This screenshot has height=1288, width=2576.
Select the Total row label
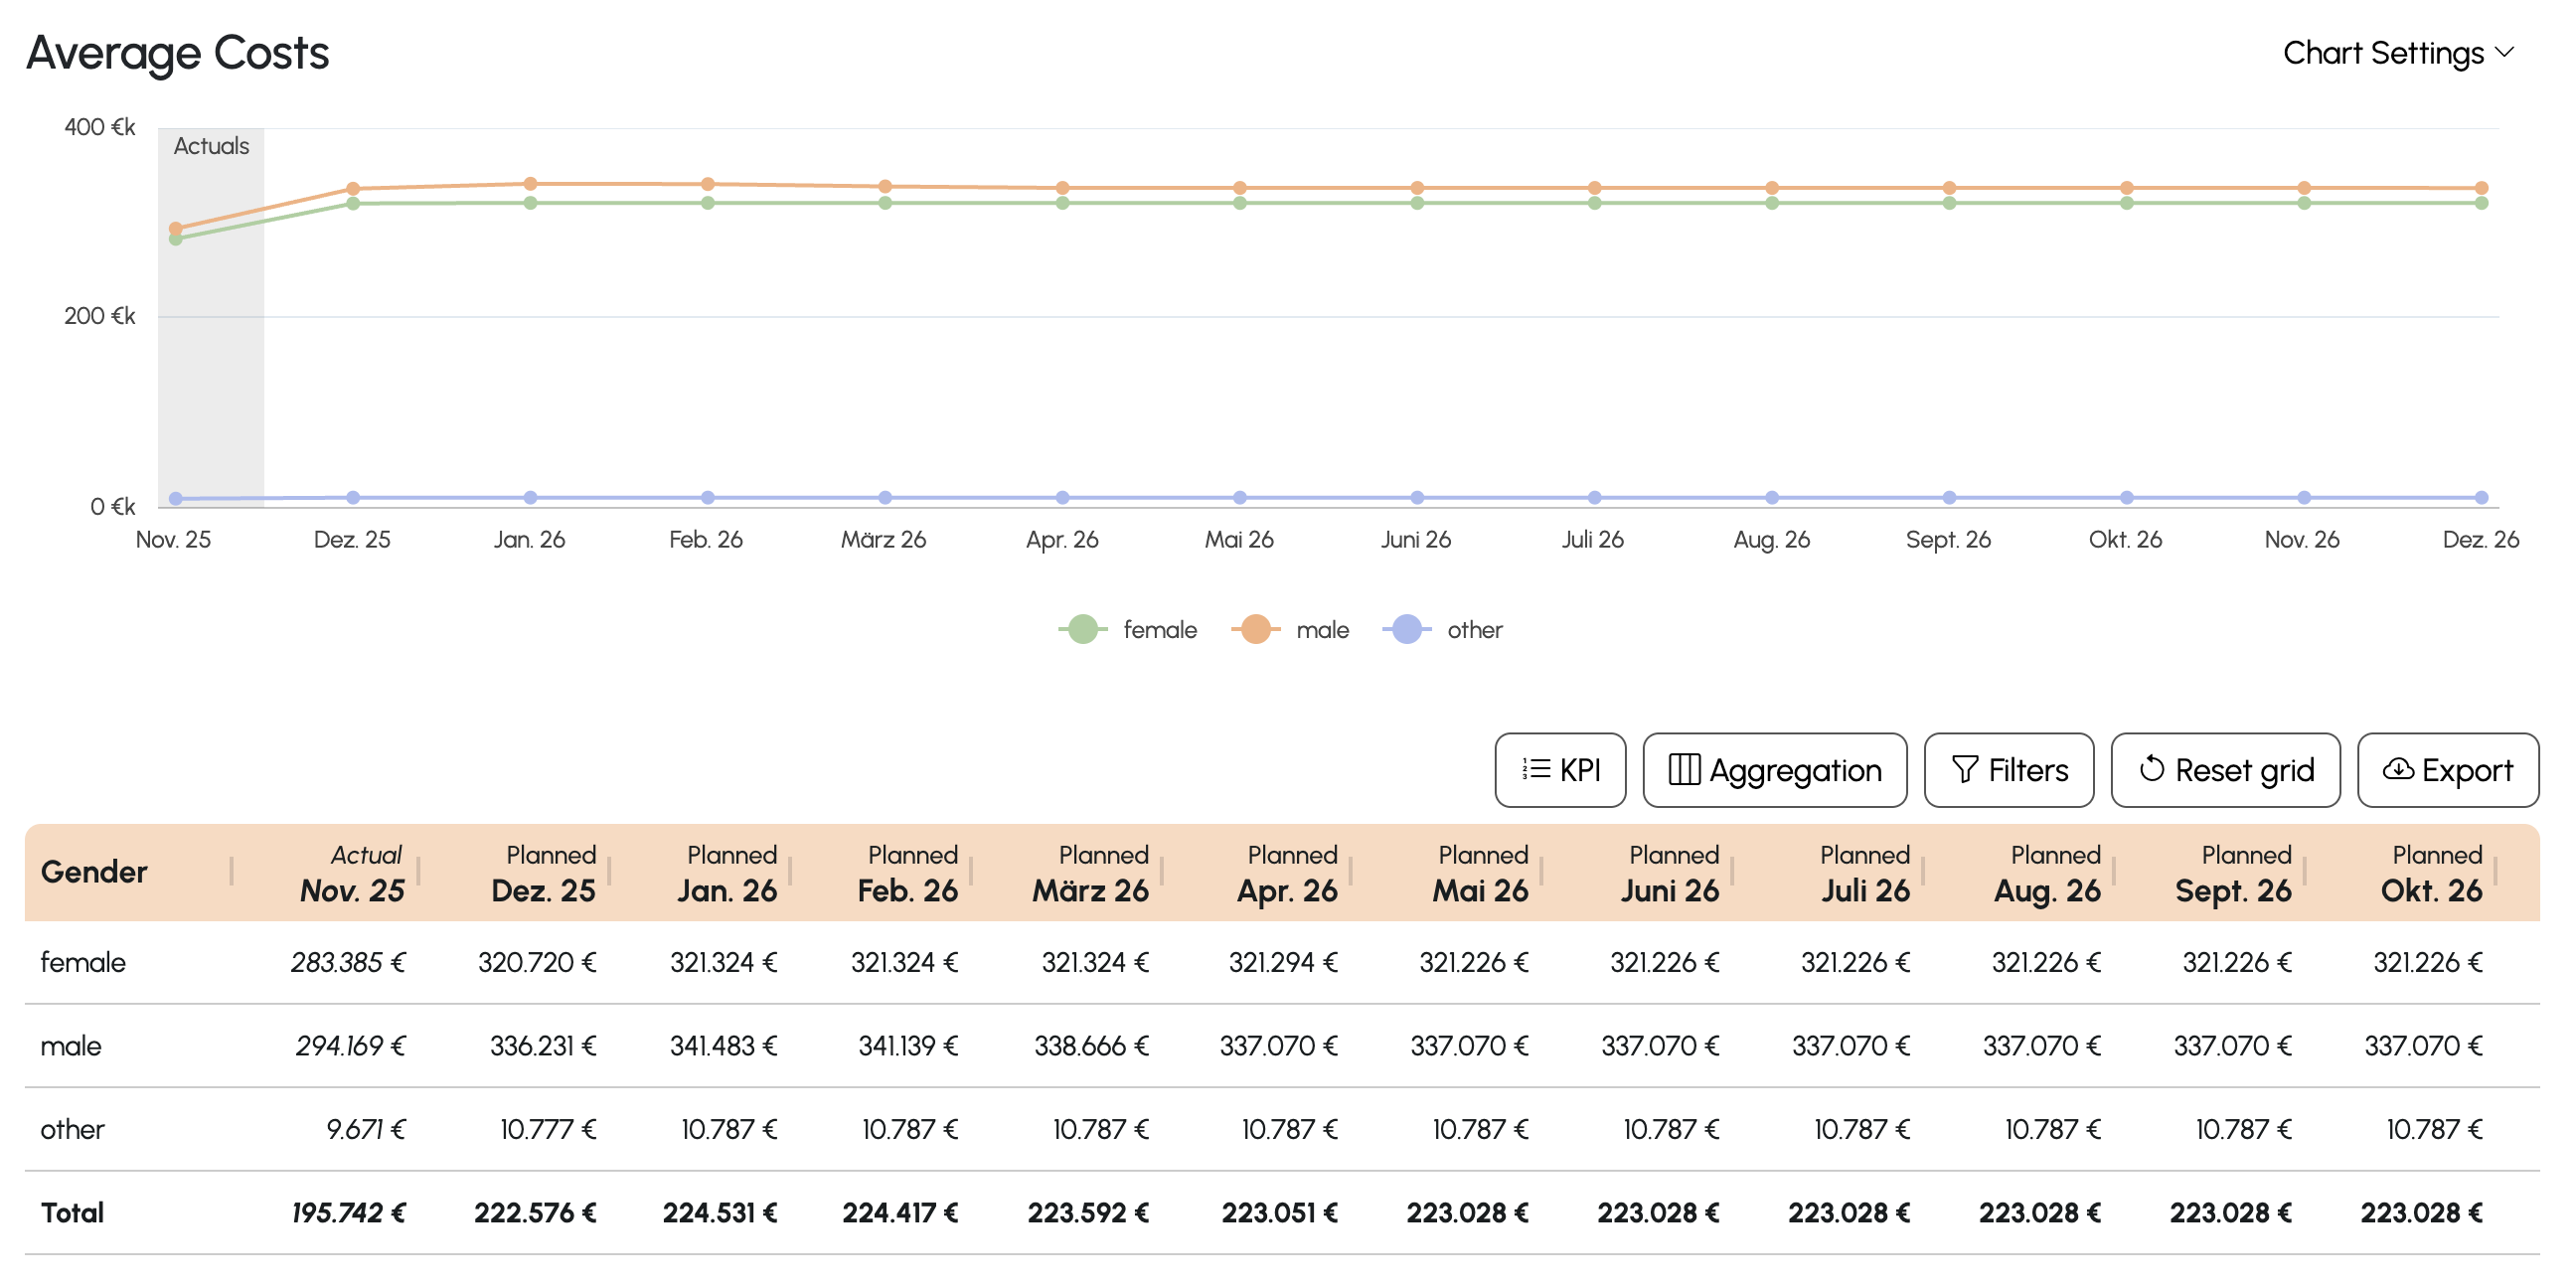pos(72,1213)
